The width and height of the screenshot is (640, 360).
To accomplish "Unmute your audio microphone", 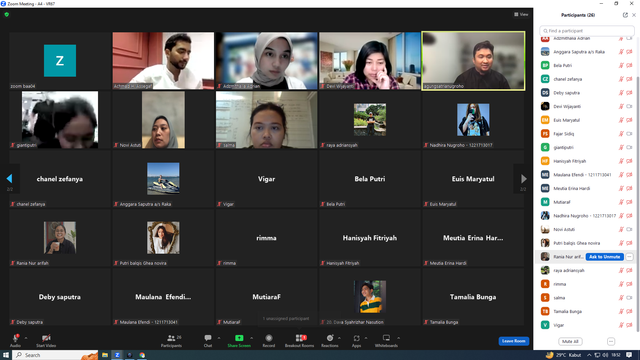I will [x=16, y=340].
